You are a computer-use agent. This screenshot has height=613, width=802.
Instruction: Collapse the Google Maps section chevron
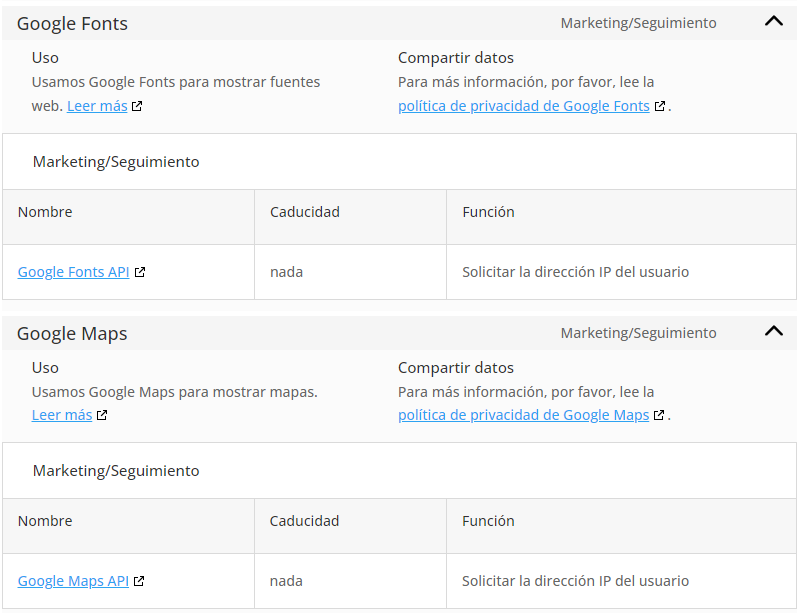click(773, 331)
